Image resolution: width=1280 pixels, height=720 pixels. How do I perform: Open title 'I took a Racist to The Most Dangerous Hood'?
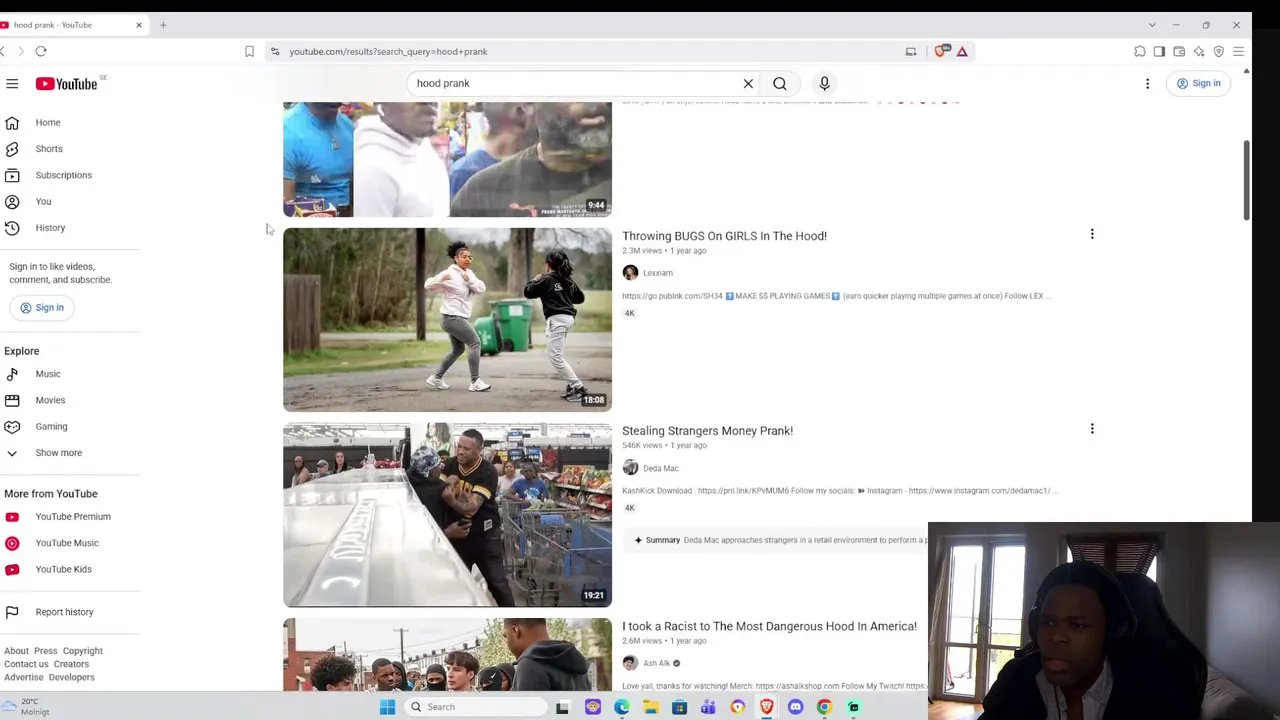point(769,626)
